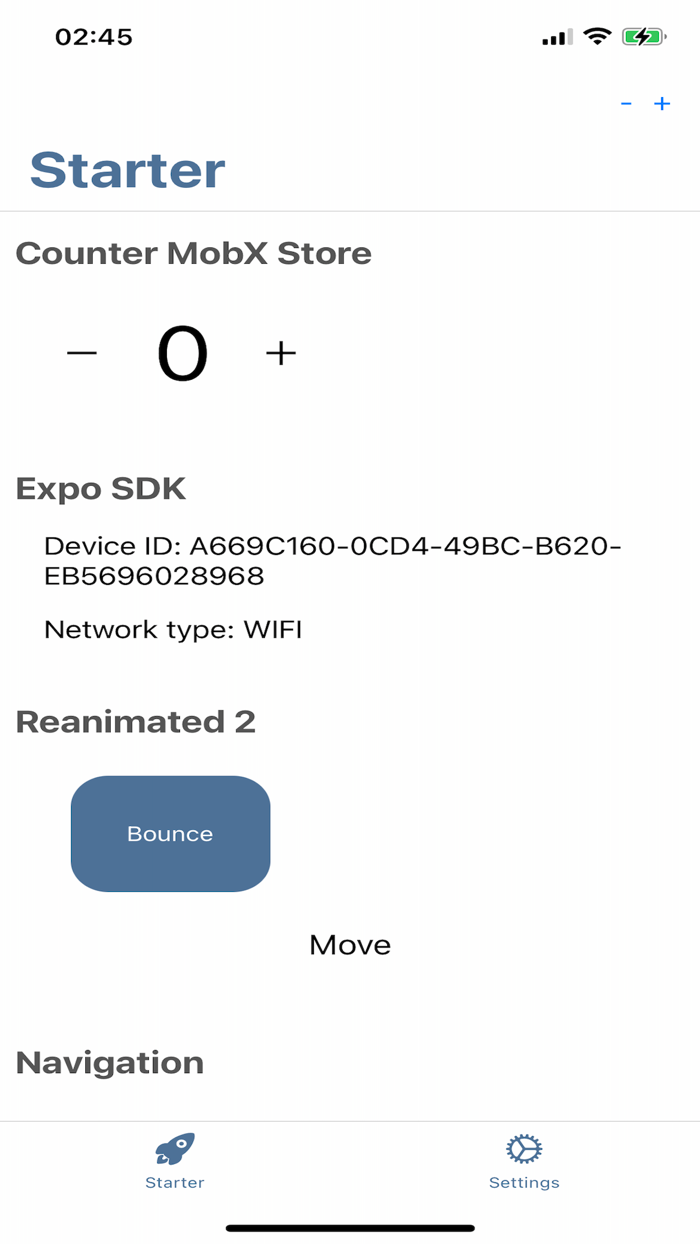Increment the counter with the plus sign
This screenshot has width=700, height=1244.
pyautogui.click(x=280, y=352)
